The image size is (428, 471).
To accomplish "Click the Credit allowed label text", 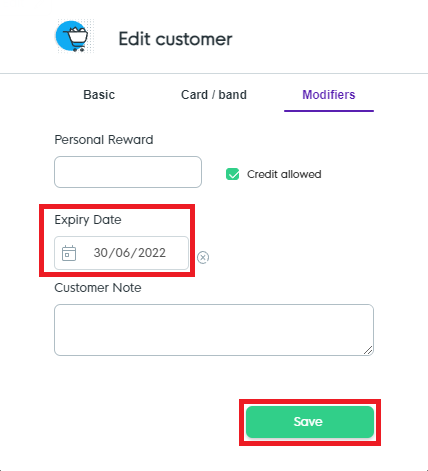I will tap(284, 174).
